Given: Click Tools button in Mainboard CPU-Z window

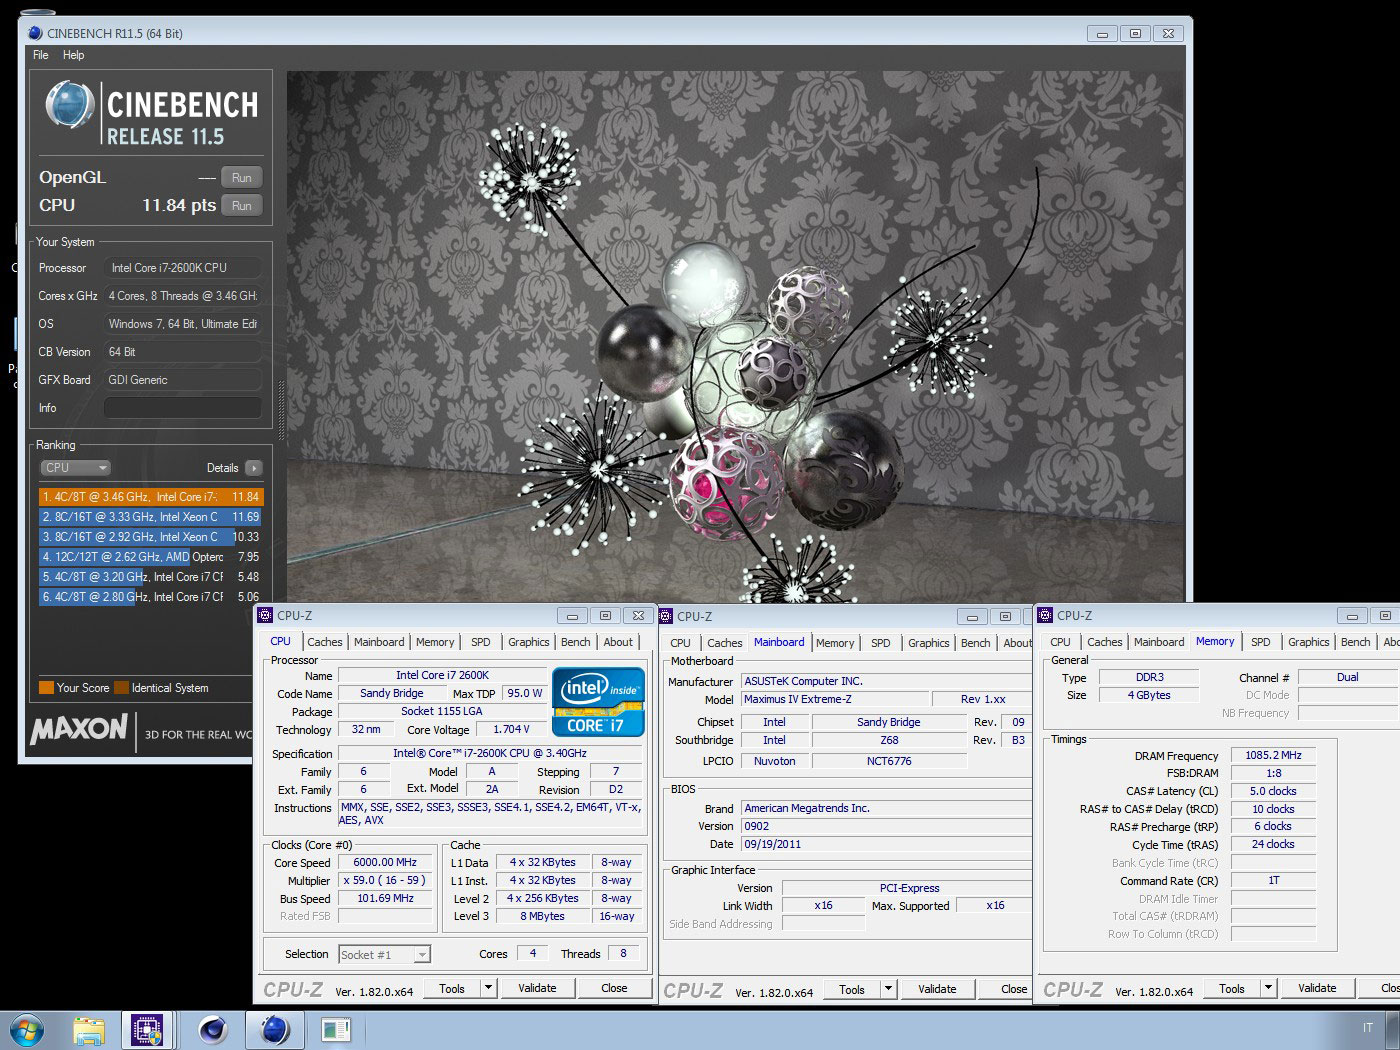Looking at the screenshot, I should (852, 989).
